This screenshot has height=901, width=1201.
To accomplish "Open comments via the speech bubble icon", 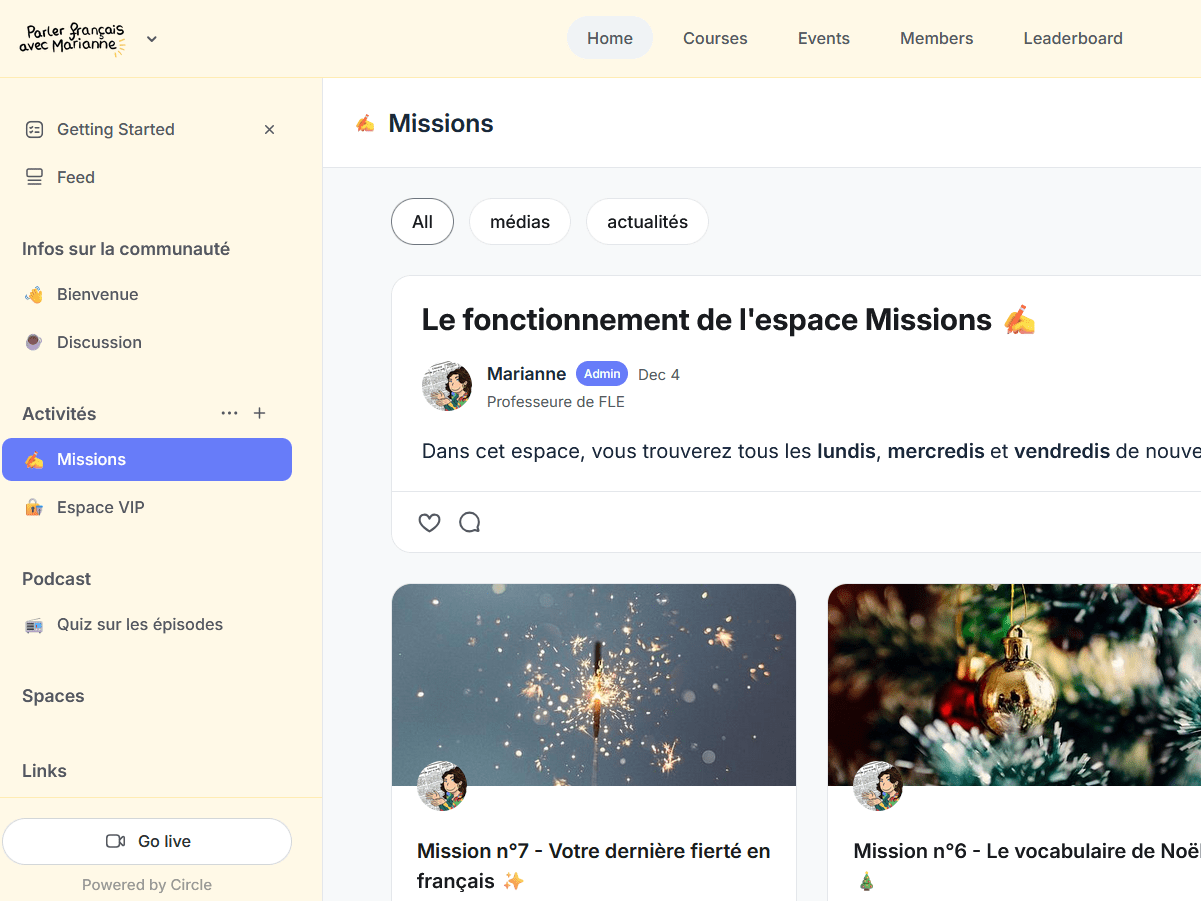I will [469, 522].
